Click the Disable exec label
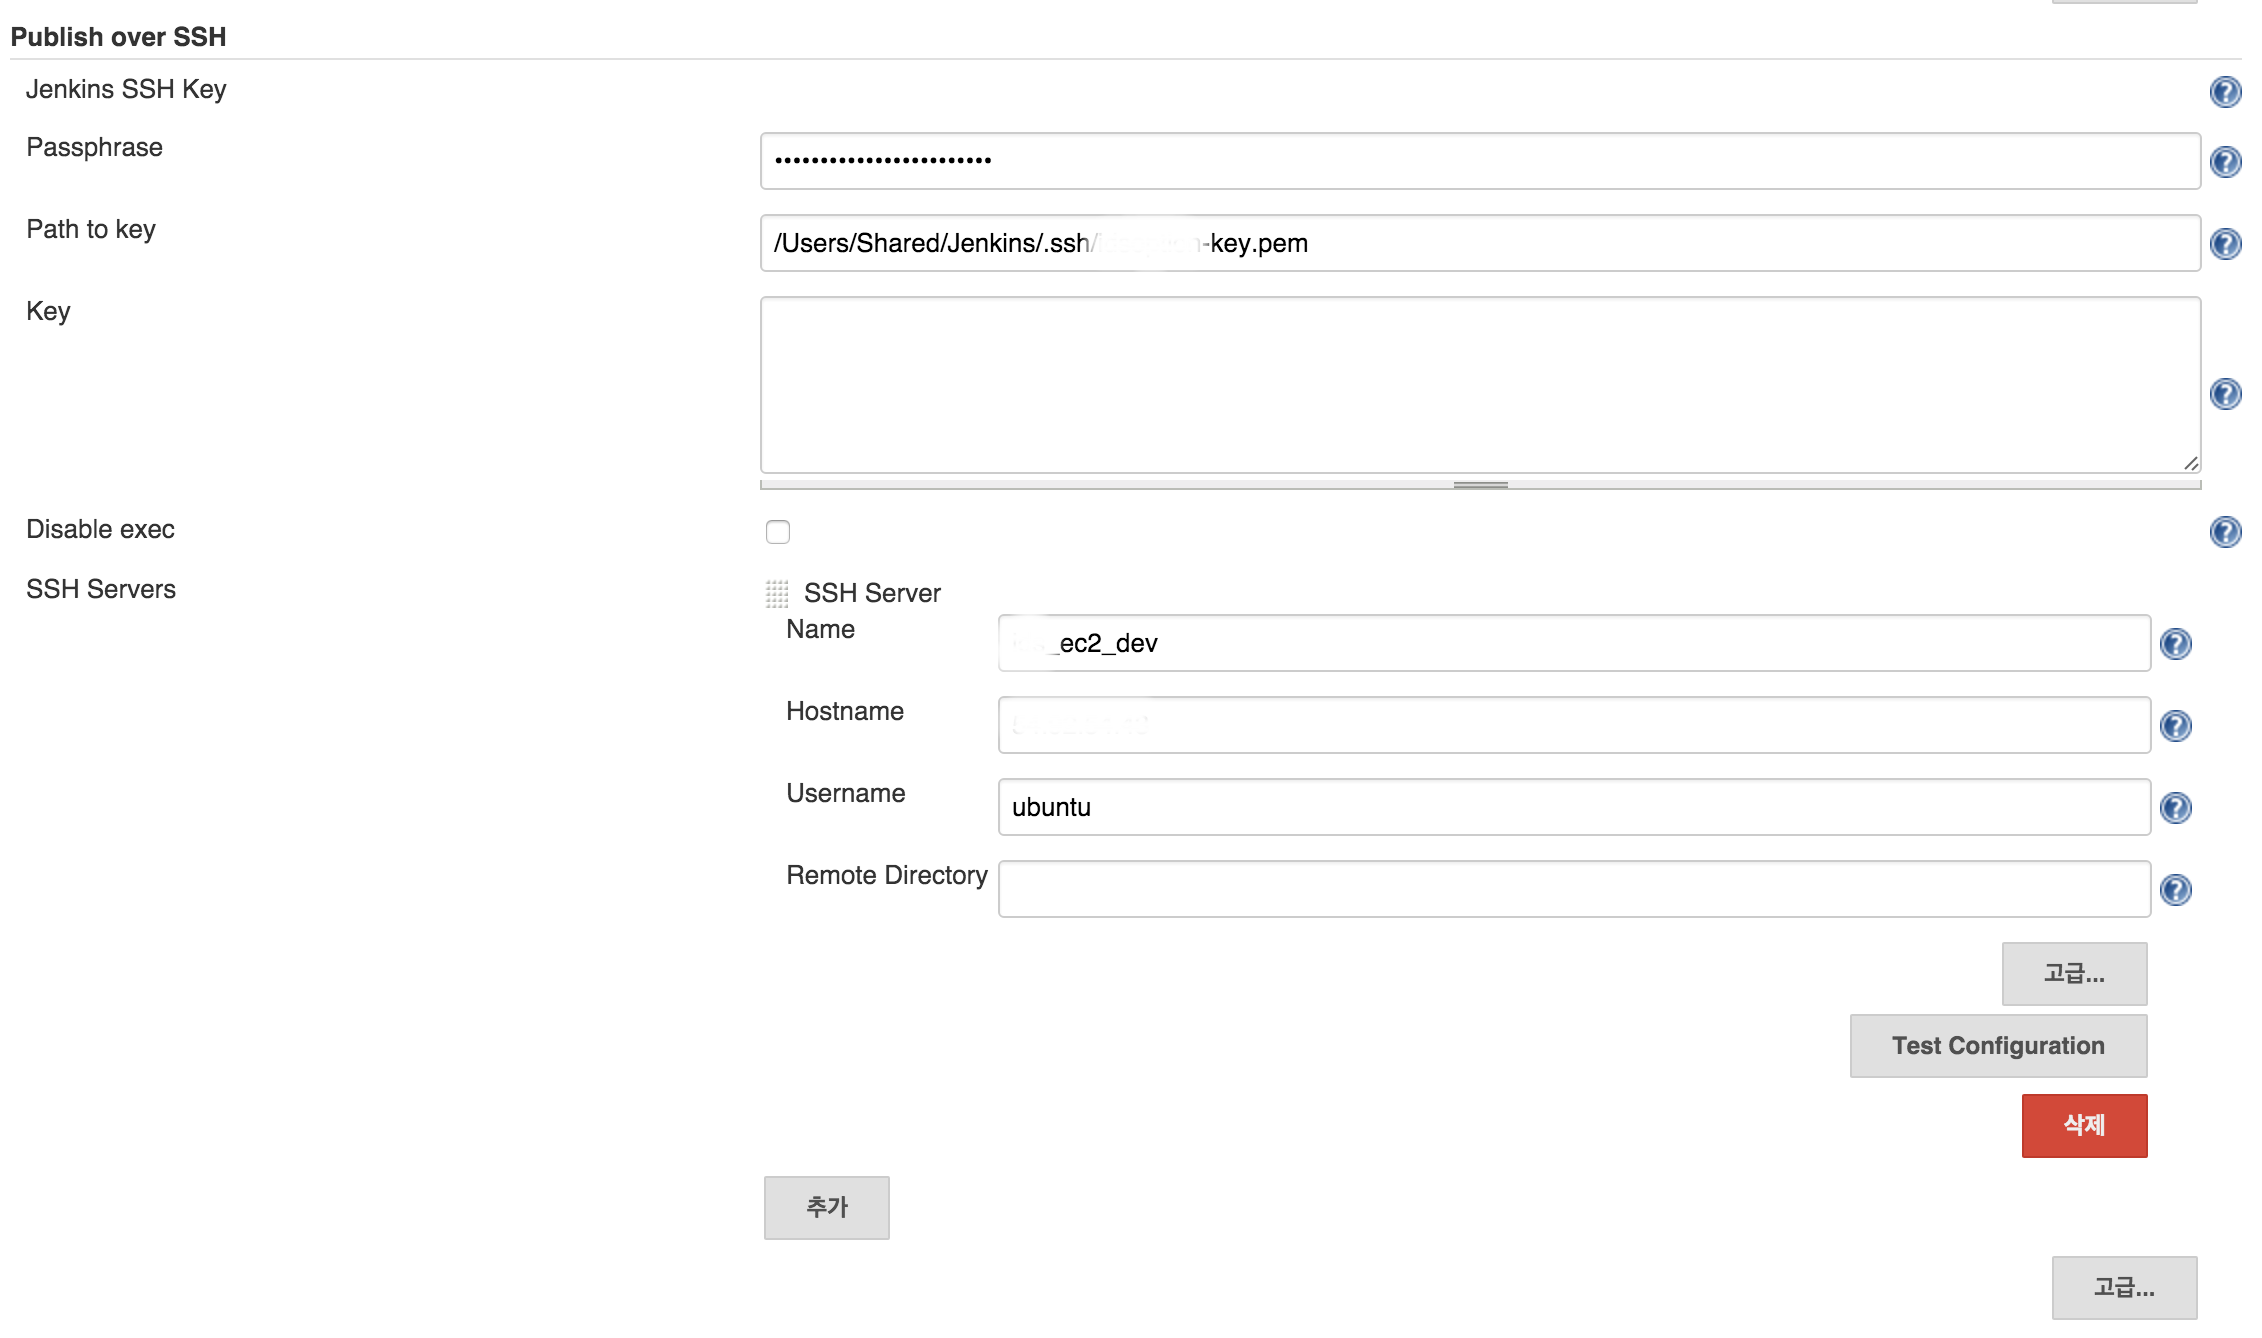Image resolution: width=2262 pixels, height=1338 pixels. coord(100,529)
